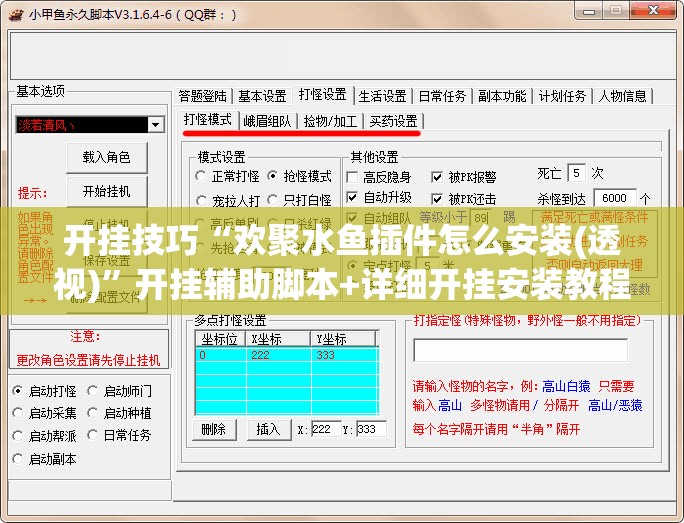Click the 死亡 count input field
The height and width of the screenshot is (523, 684).
click(x=576, y=174)
